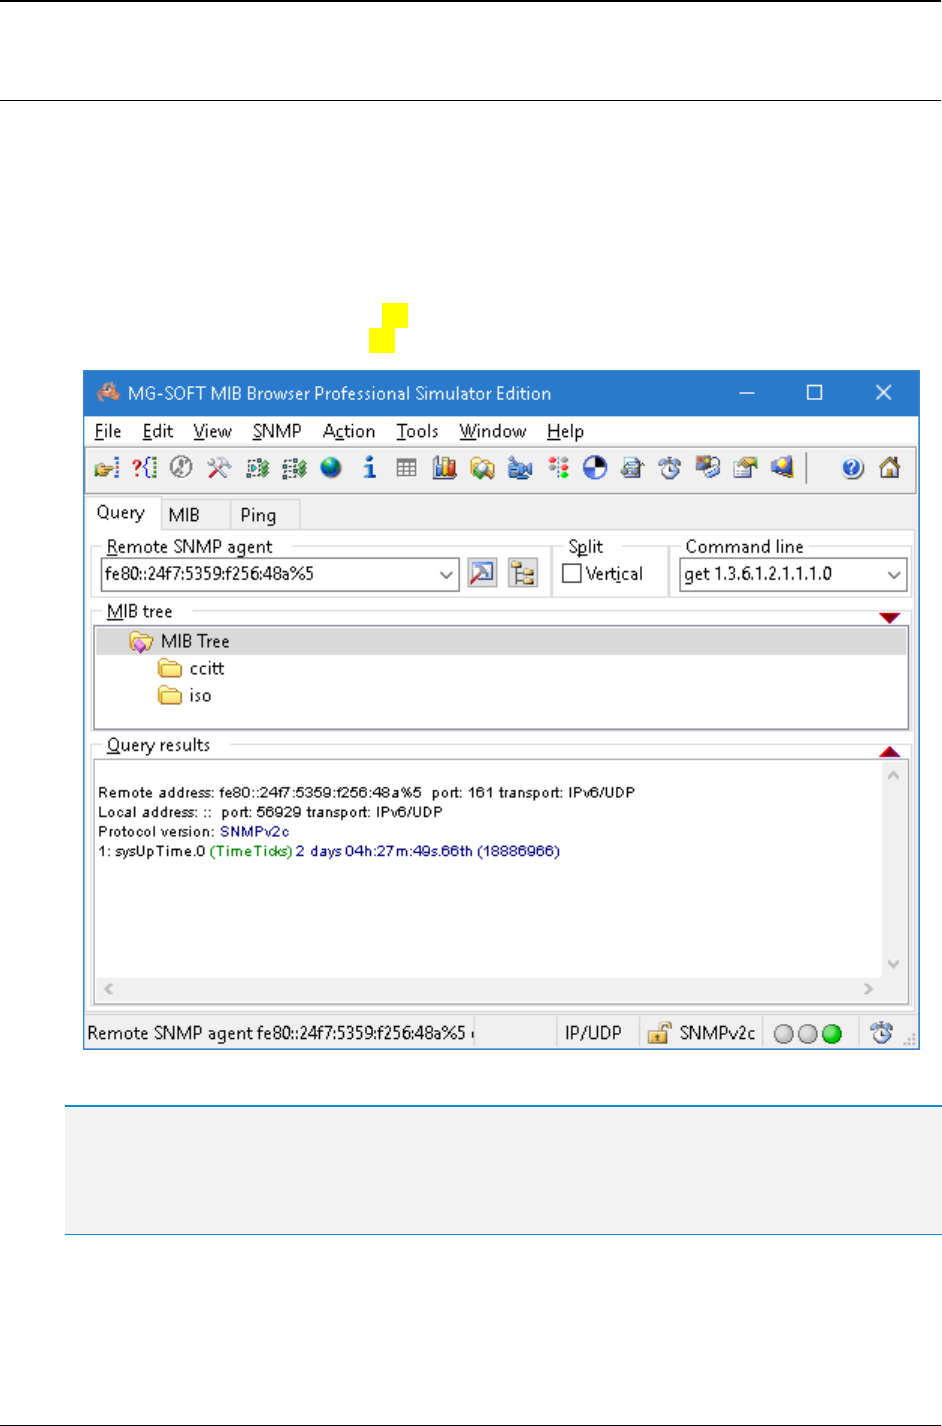Open the View menu

point(212,431)
